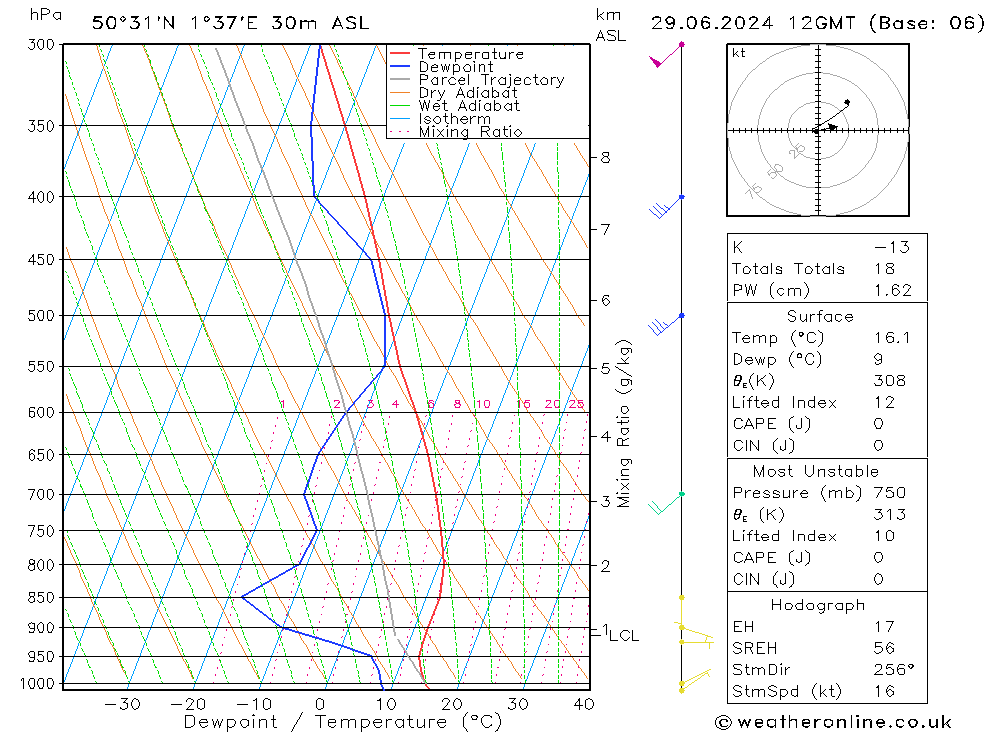Click the surface Temp value '16.1'
The height and width of the screenshot is (733, 1000).
click(x=892, y=337)
